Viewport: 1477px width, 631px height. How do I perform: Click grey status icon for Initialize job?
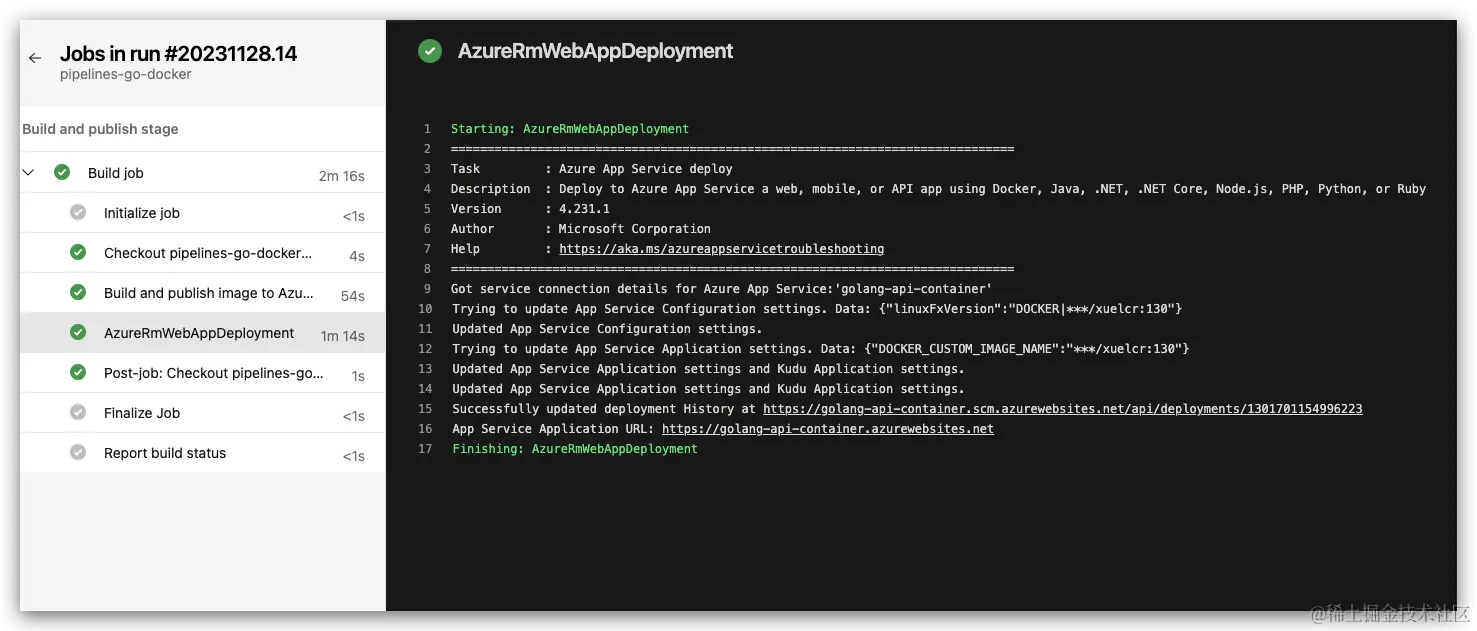pos(78,212)
